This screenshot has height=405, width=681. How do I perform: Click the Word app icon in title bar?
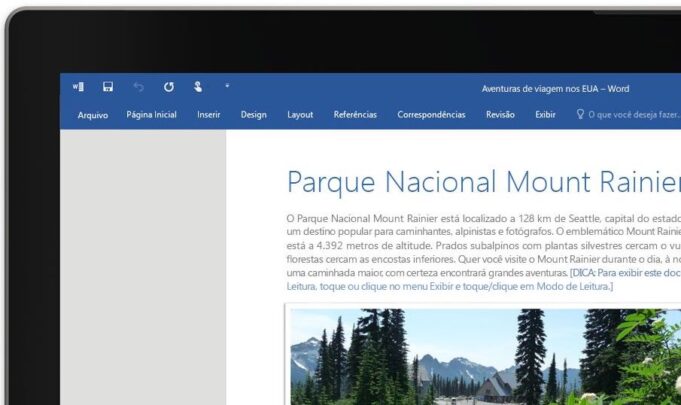[79, 87]
